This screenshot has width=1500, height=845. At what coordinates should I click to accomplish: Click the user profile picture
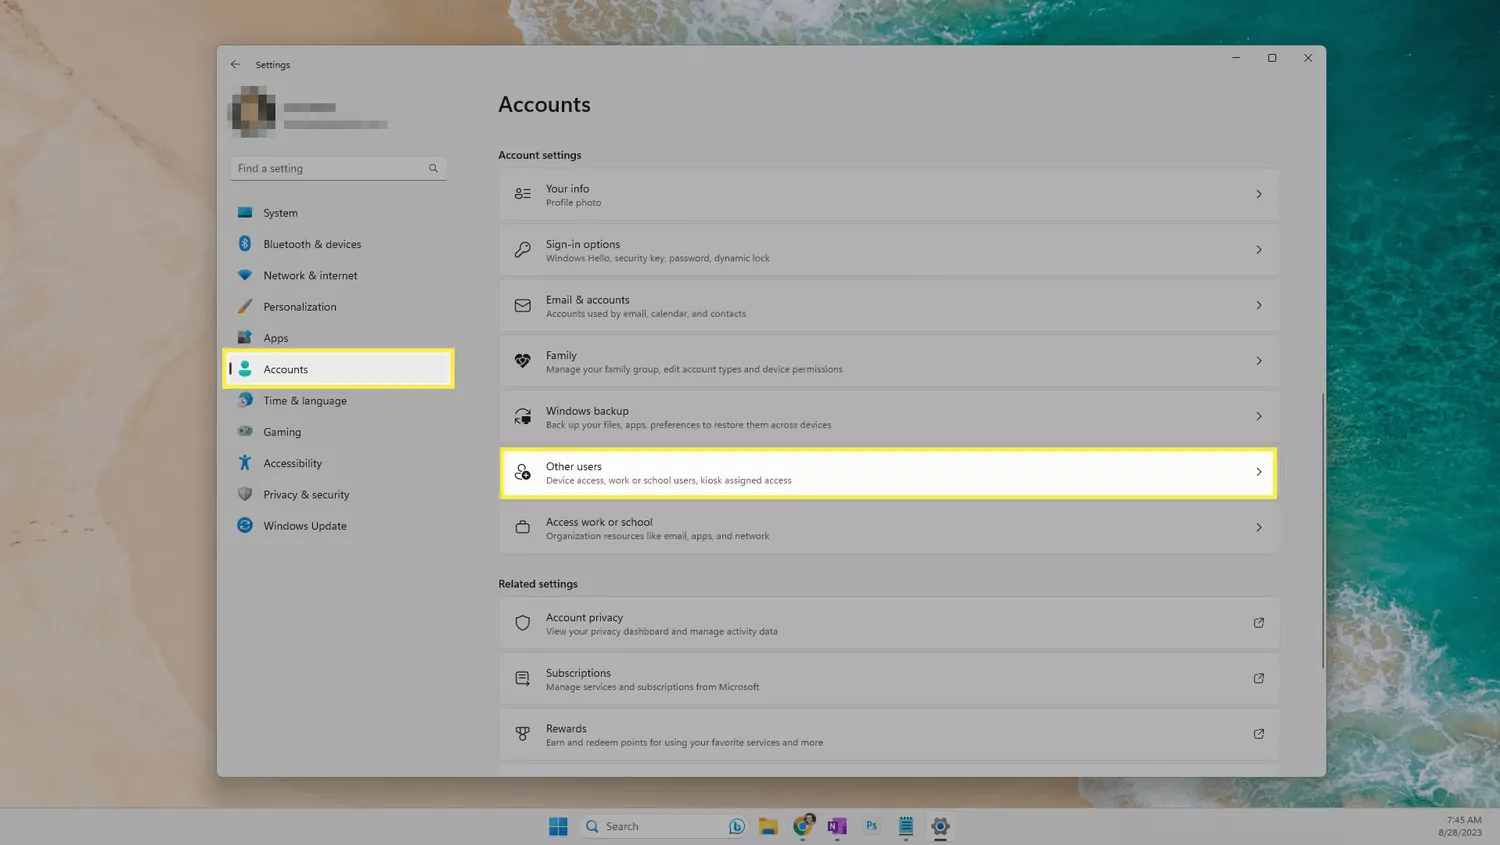(x=252, y=111)
